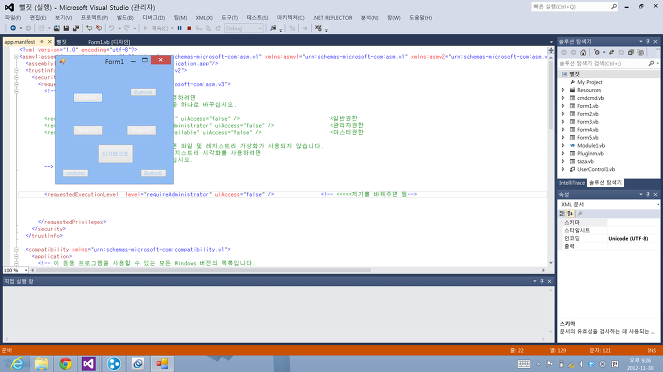Select the Unicode (UTF-8) encoding value
The width and height of the screenshot is (663, 372).
[628, 238]
